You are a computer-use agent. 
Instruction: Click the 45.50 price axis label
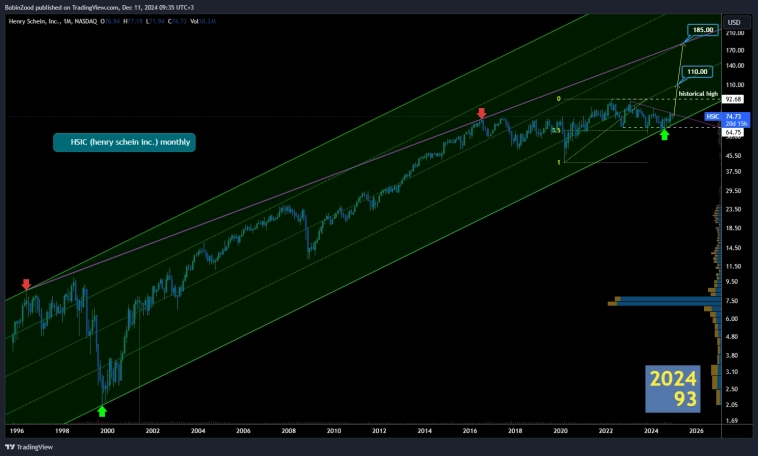point(733,156)
